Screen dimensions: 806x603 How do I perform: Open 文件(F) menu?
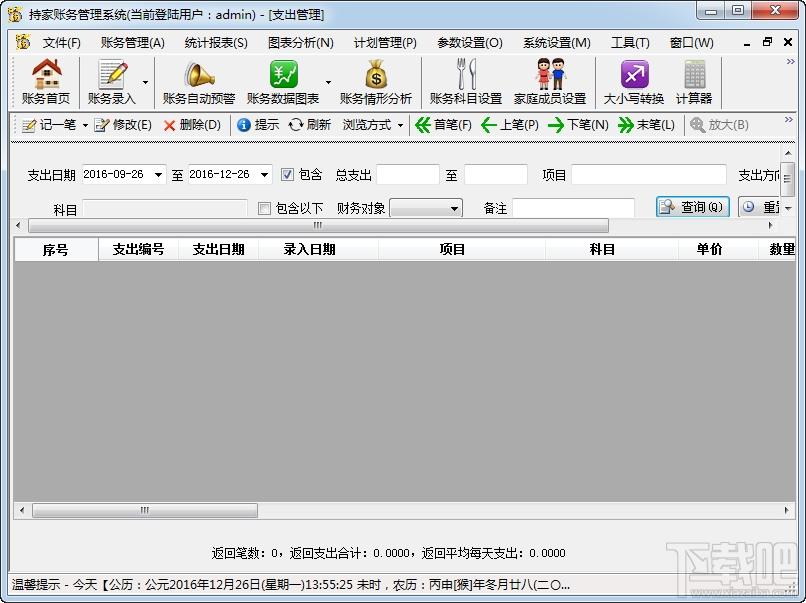pyautogui.click(x=62, y=43)
